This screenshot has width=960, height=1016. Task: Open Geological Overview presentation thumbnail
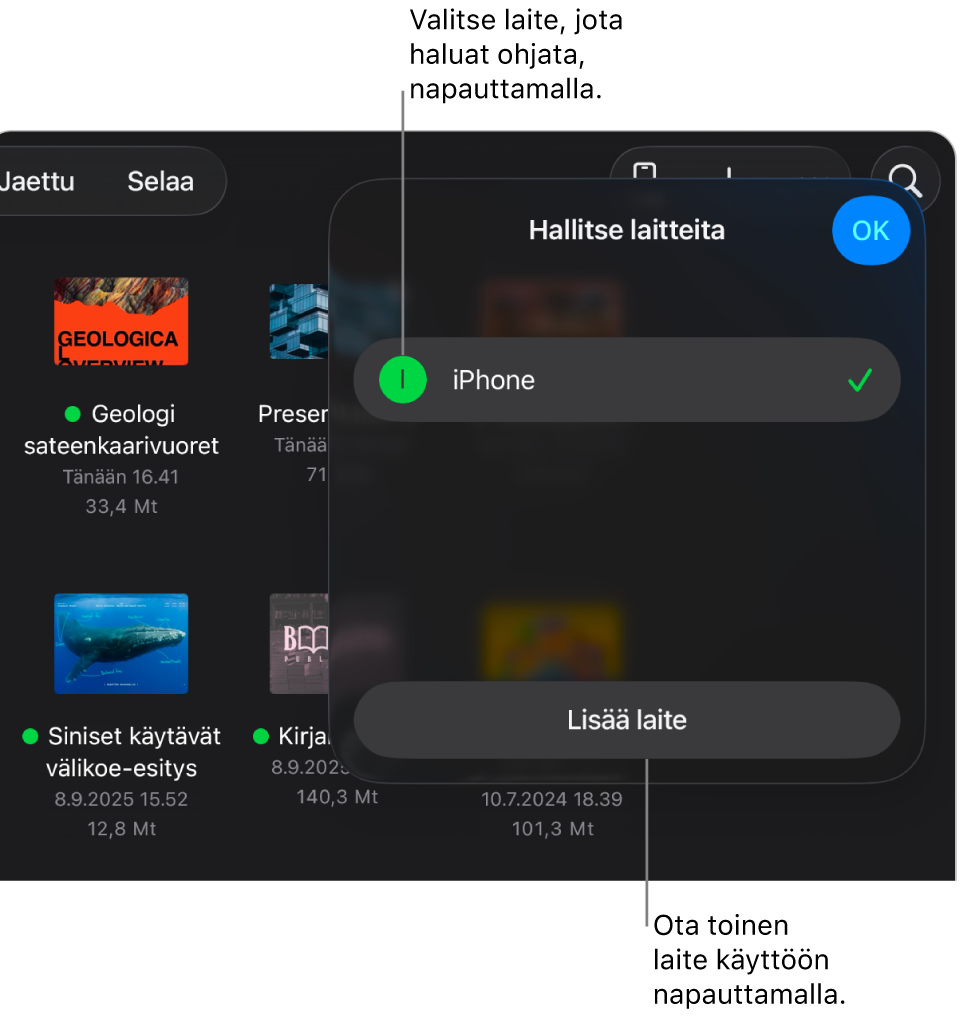tap(121, 321)
